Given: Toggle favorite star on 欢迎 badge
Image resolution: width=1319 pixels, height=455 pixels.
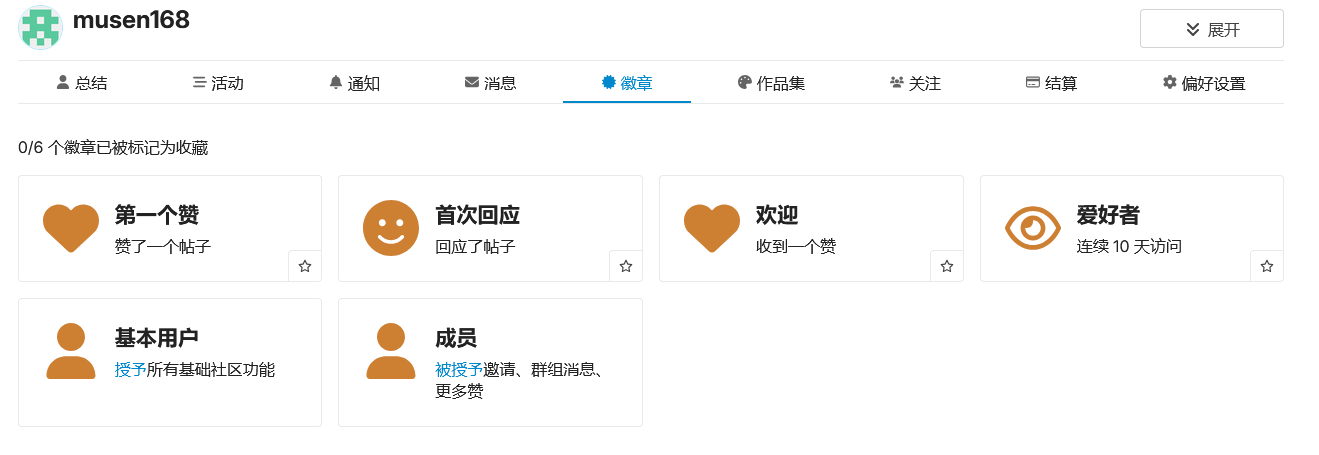Looking at the screenshot, I should (x=947, y=266).
